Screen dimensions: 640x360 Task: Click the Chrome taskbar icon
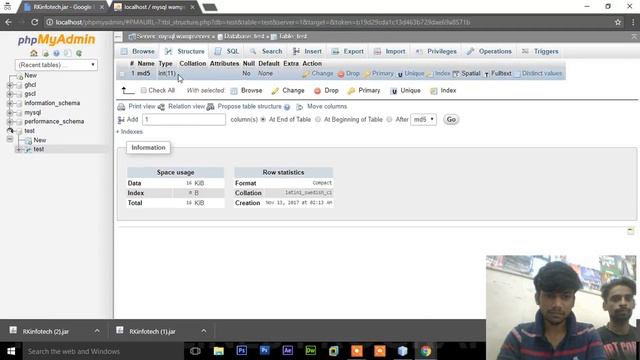(426, 351)
